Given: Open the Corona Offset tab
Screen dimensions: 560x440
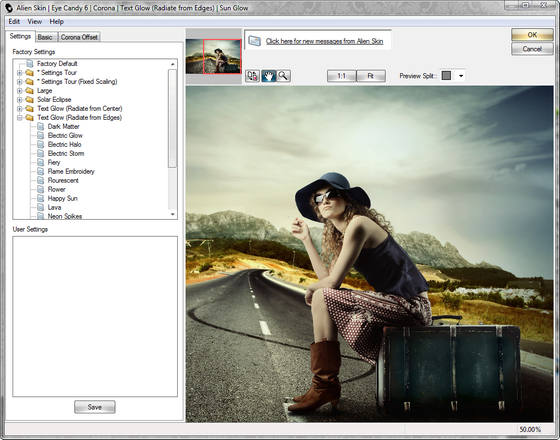Looking at the screenshot, I should click(x=79, y=37).
